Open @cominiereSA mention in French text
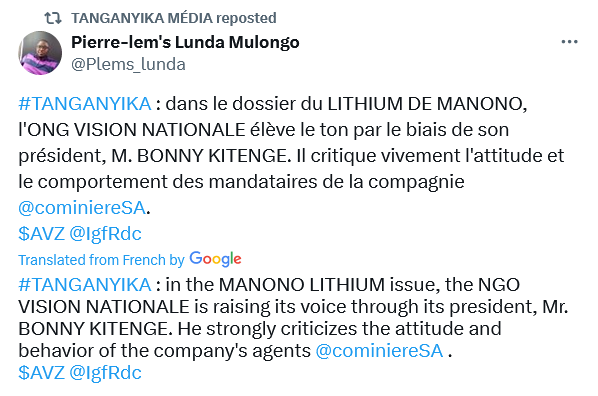Image resolution: width=598 pixels, height=396 pixels. (82, 208)
